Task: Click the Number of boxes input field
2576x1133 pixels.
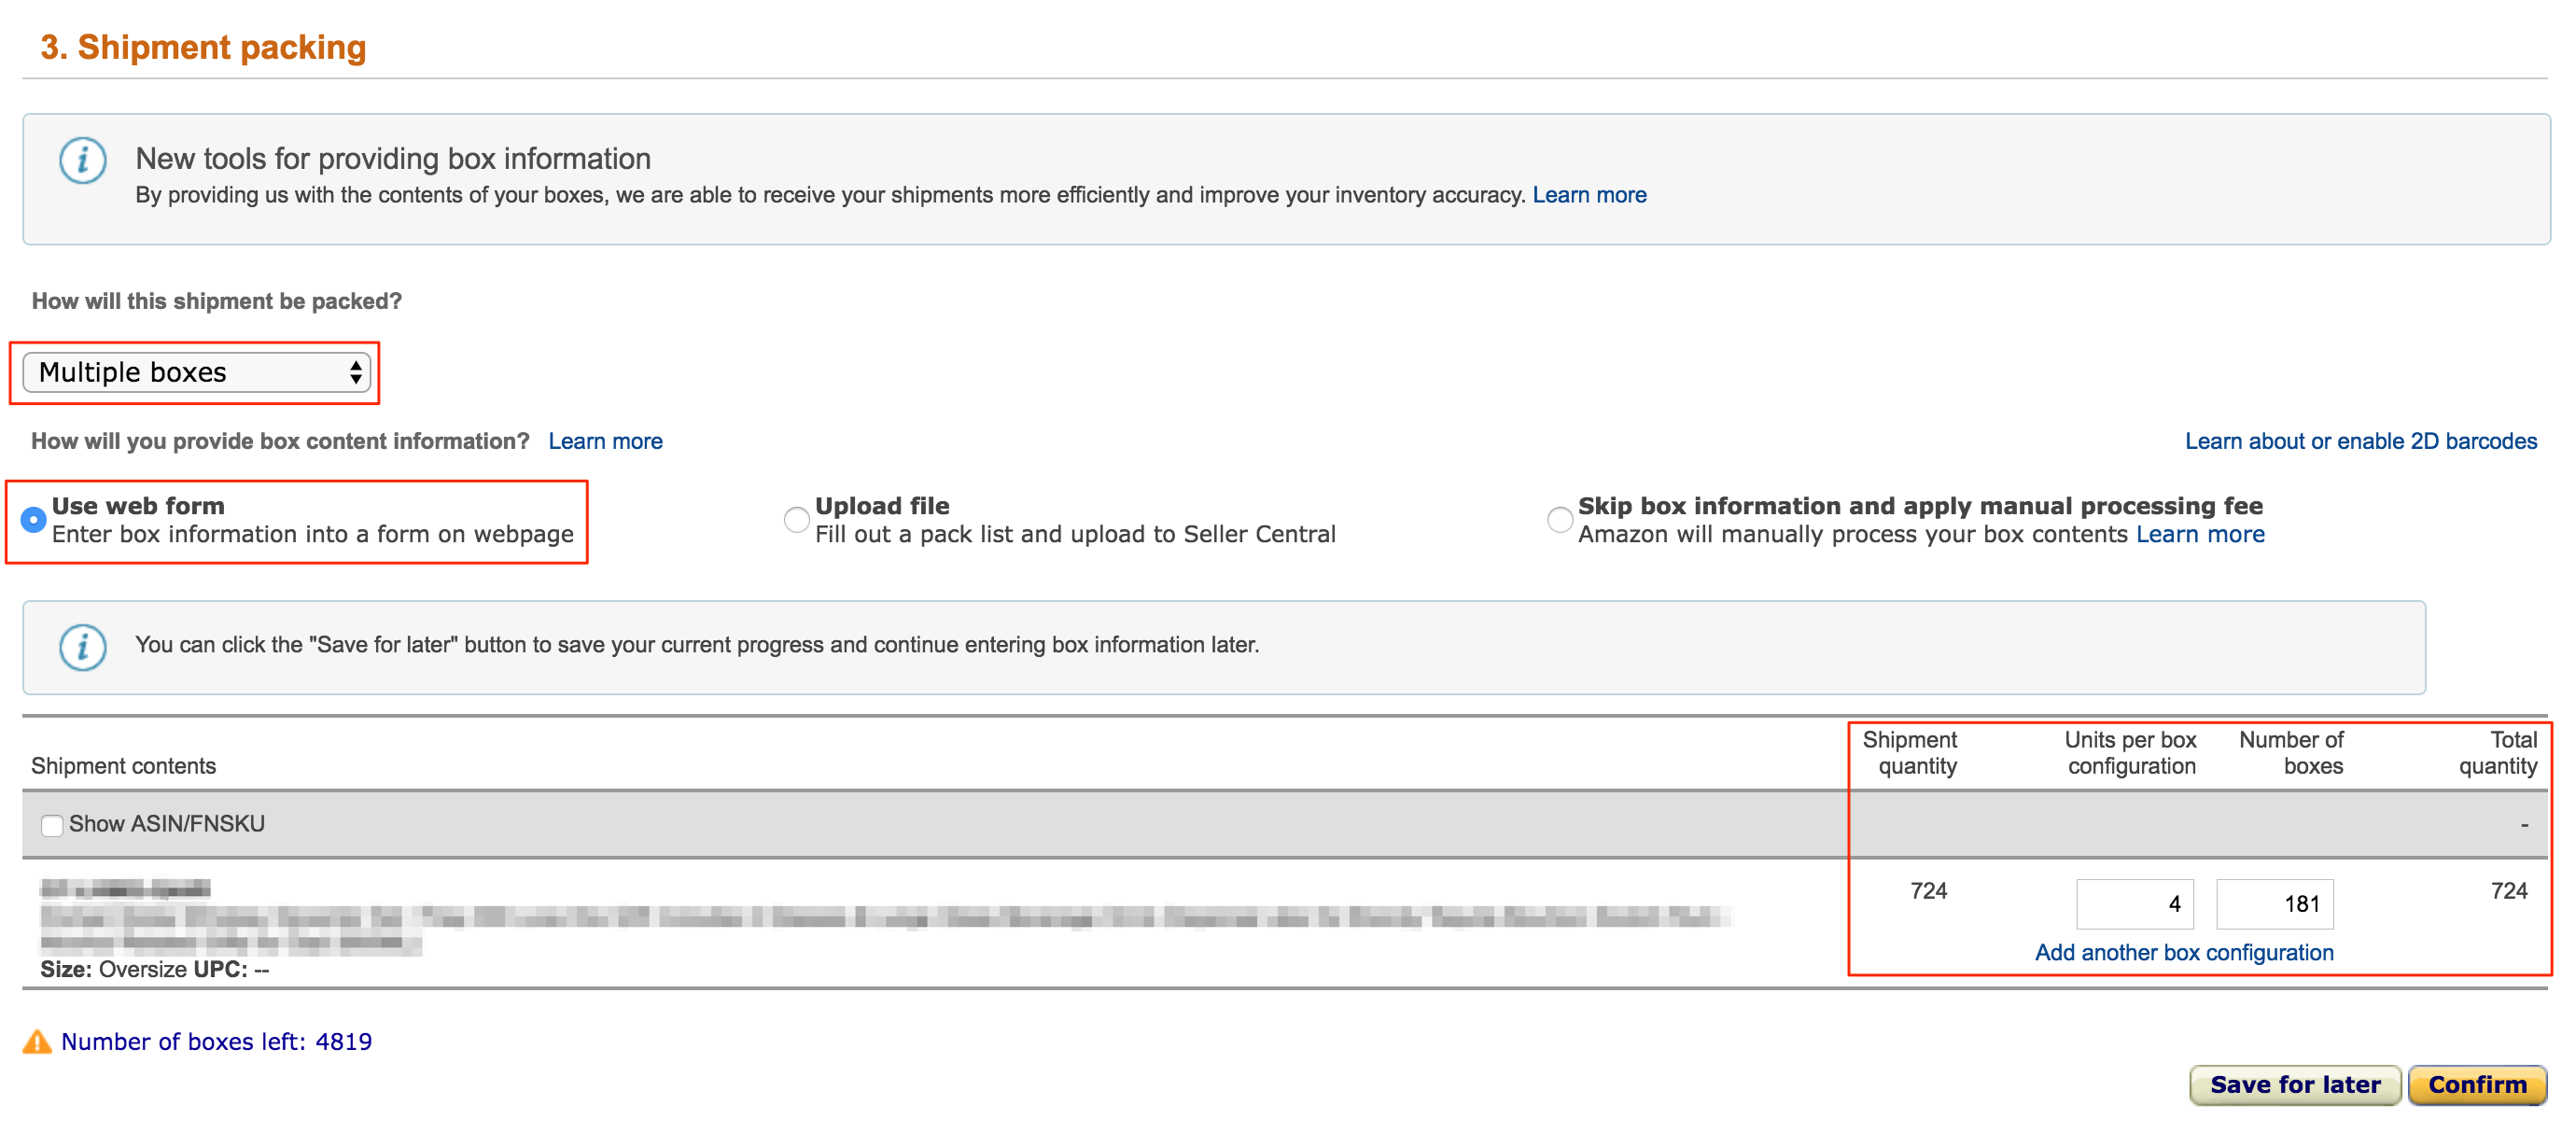Action: 2274,904
